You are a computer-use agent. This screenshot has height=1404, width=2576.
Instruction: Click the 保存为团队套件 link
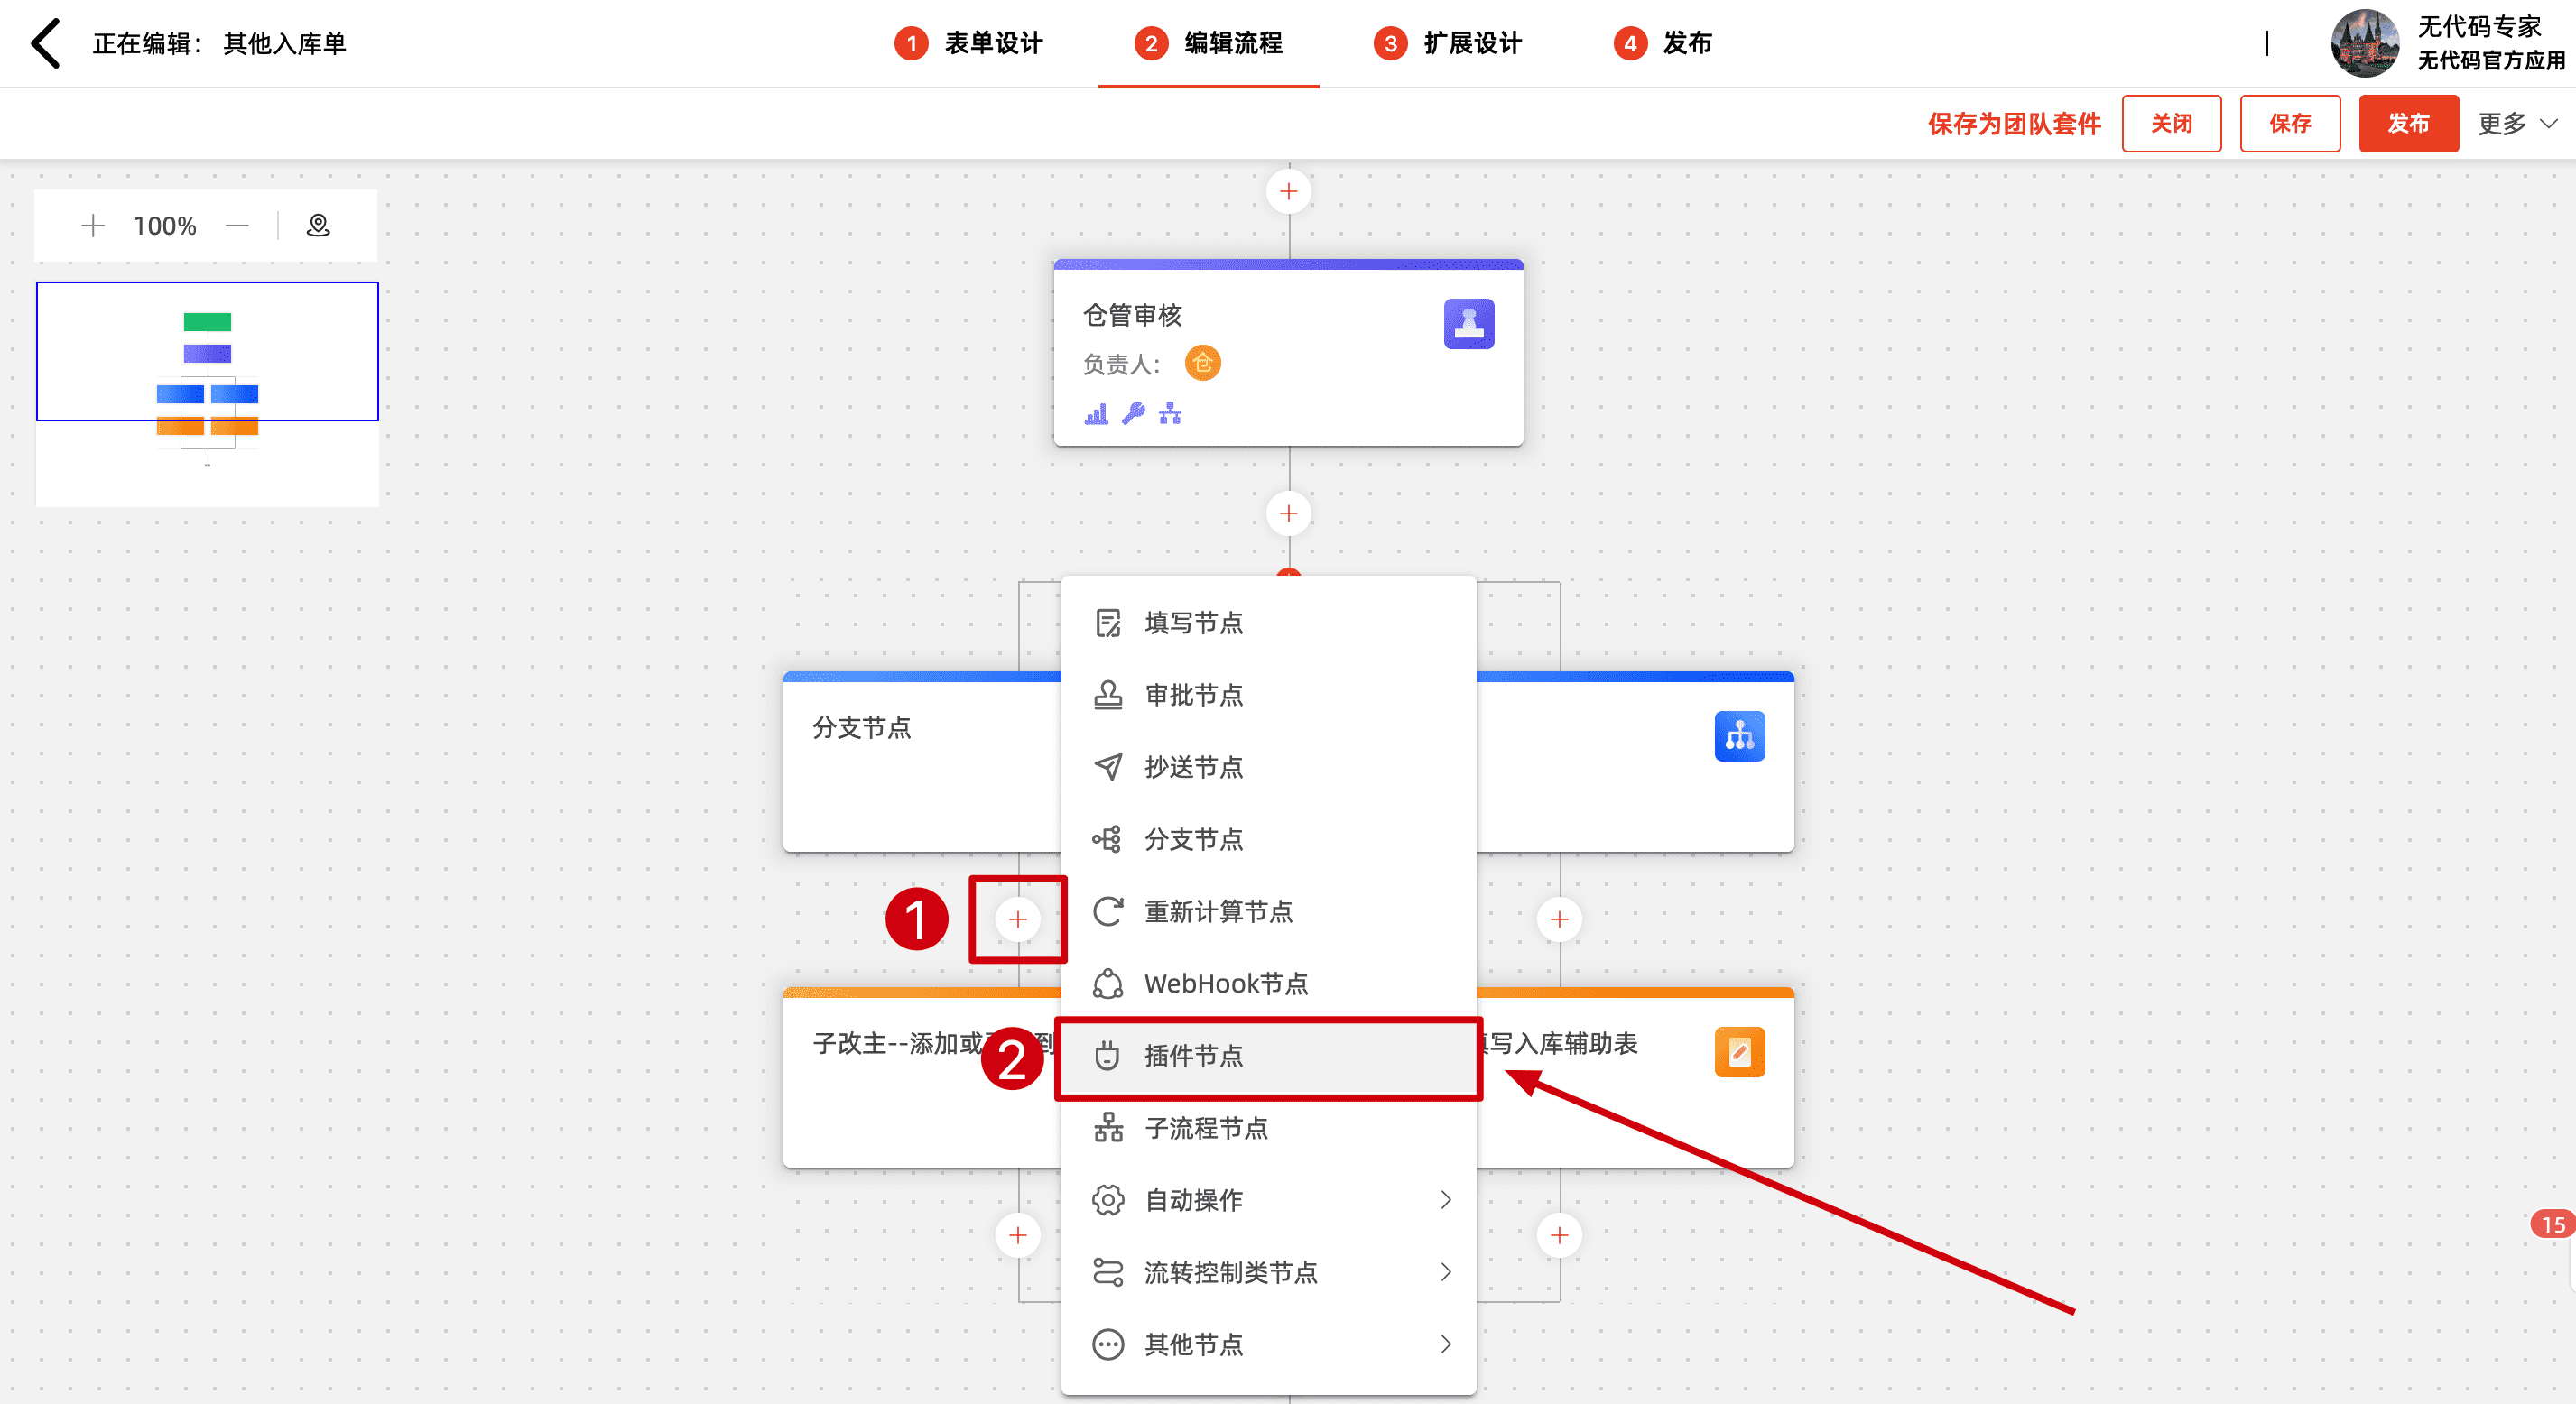[x=2014, y=124]
